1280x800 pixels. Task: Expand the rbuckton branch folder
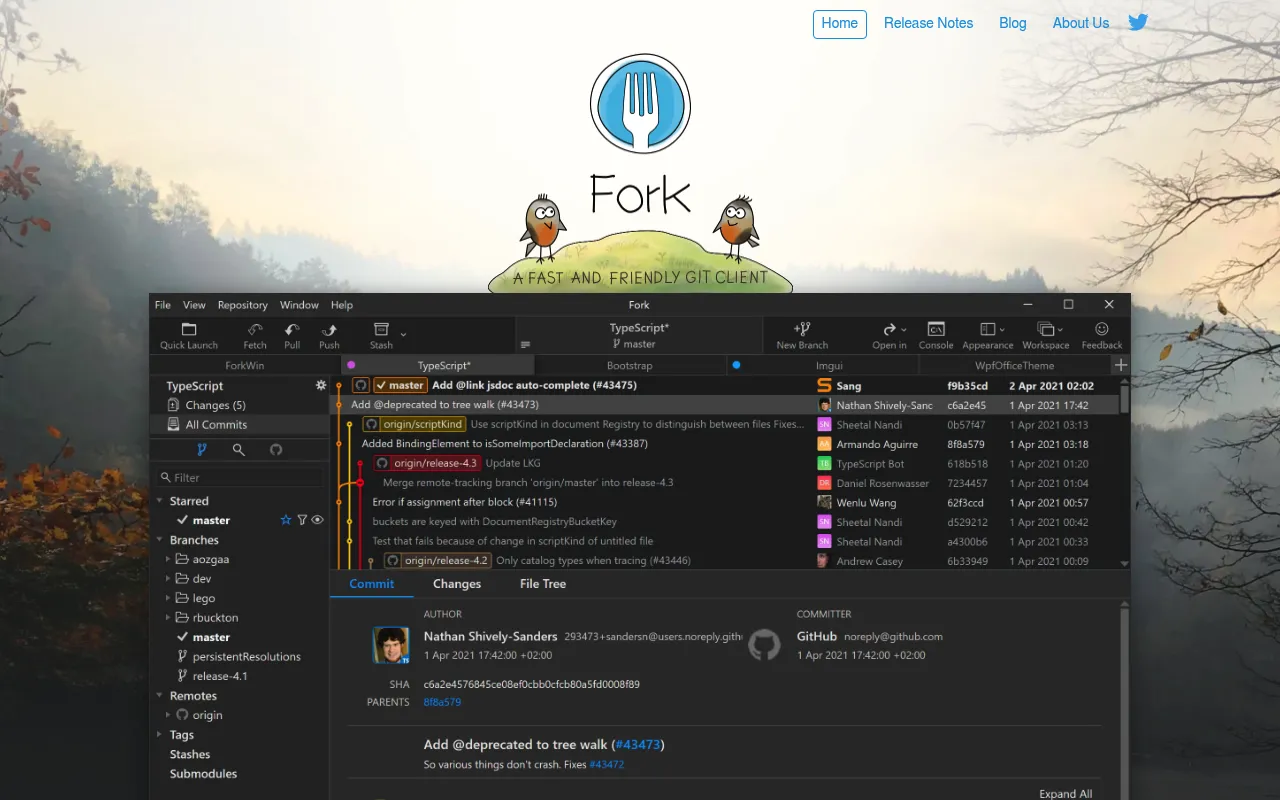pos(168,618)
